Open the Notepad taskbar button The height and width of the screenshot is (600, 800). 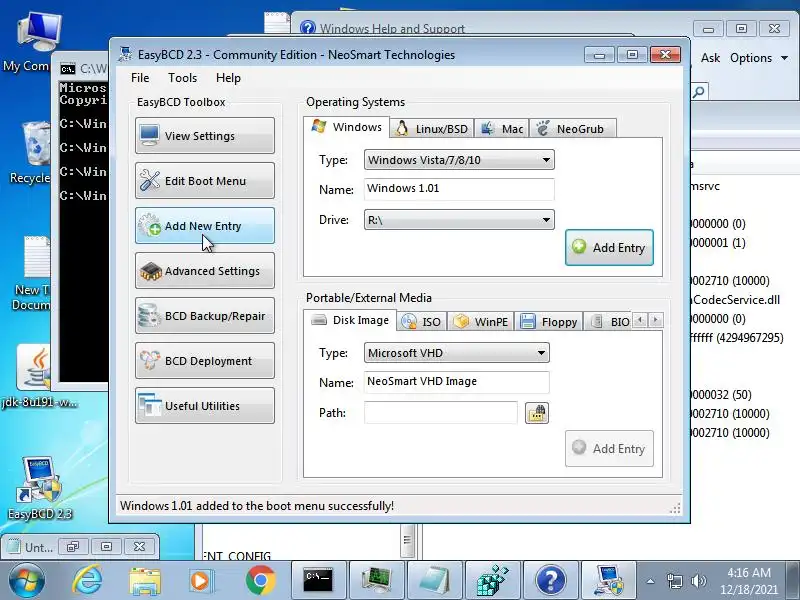click(435, 580)
